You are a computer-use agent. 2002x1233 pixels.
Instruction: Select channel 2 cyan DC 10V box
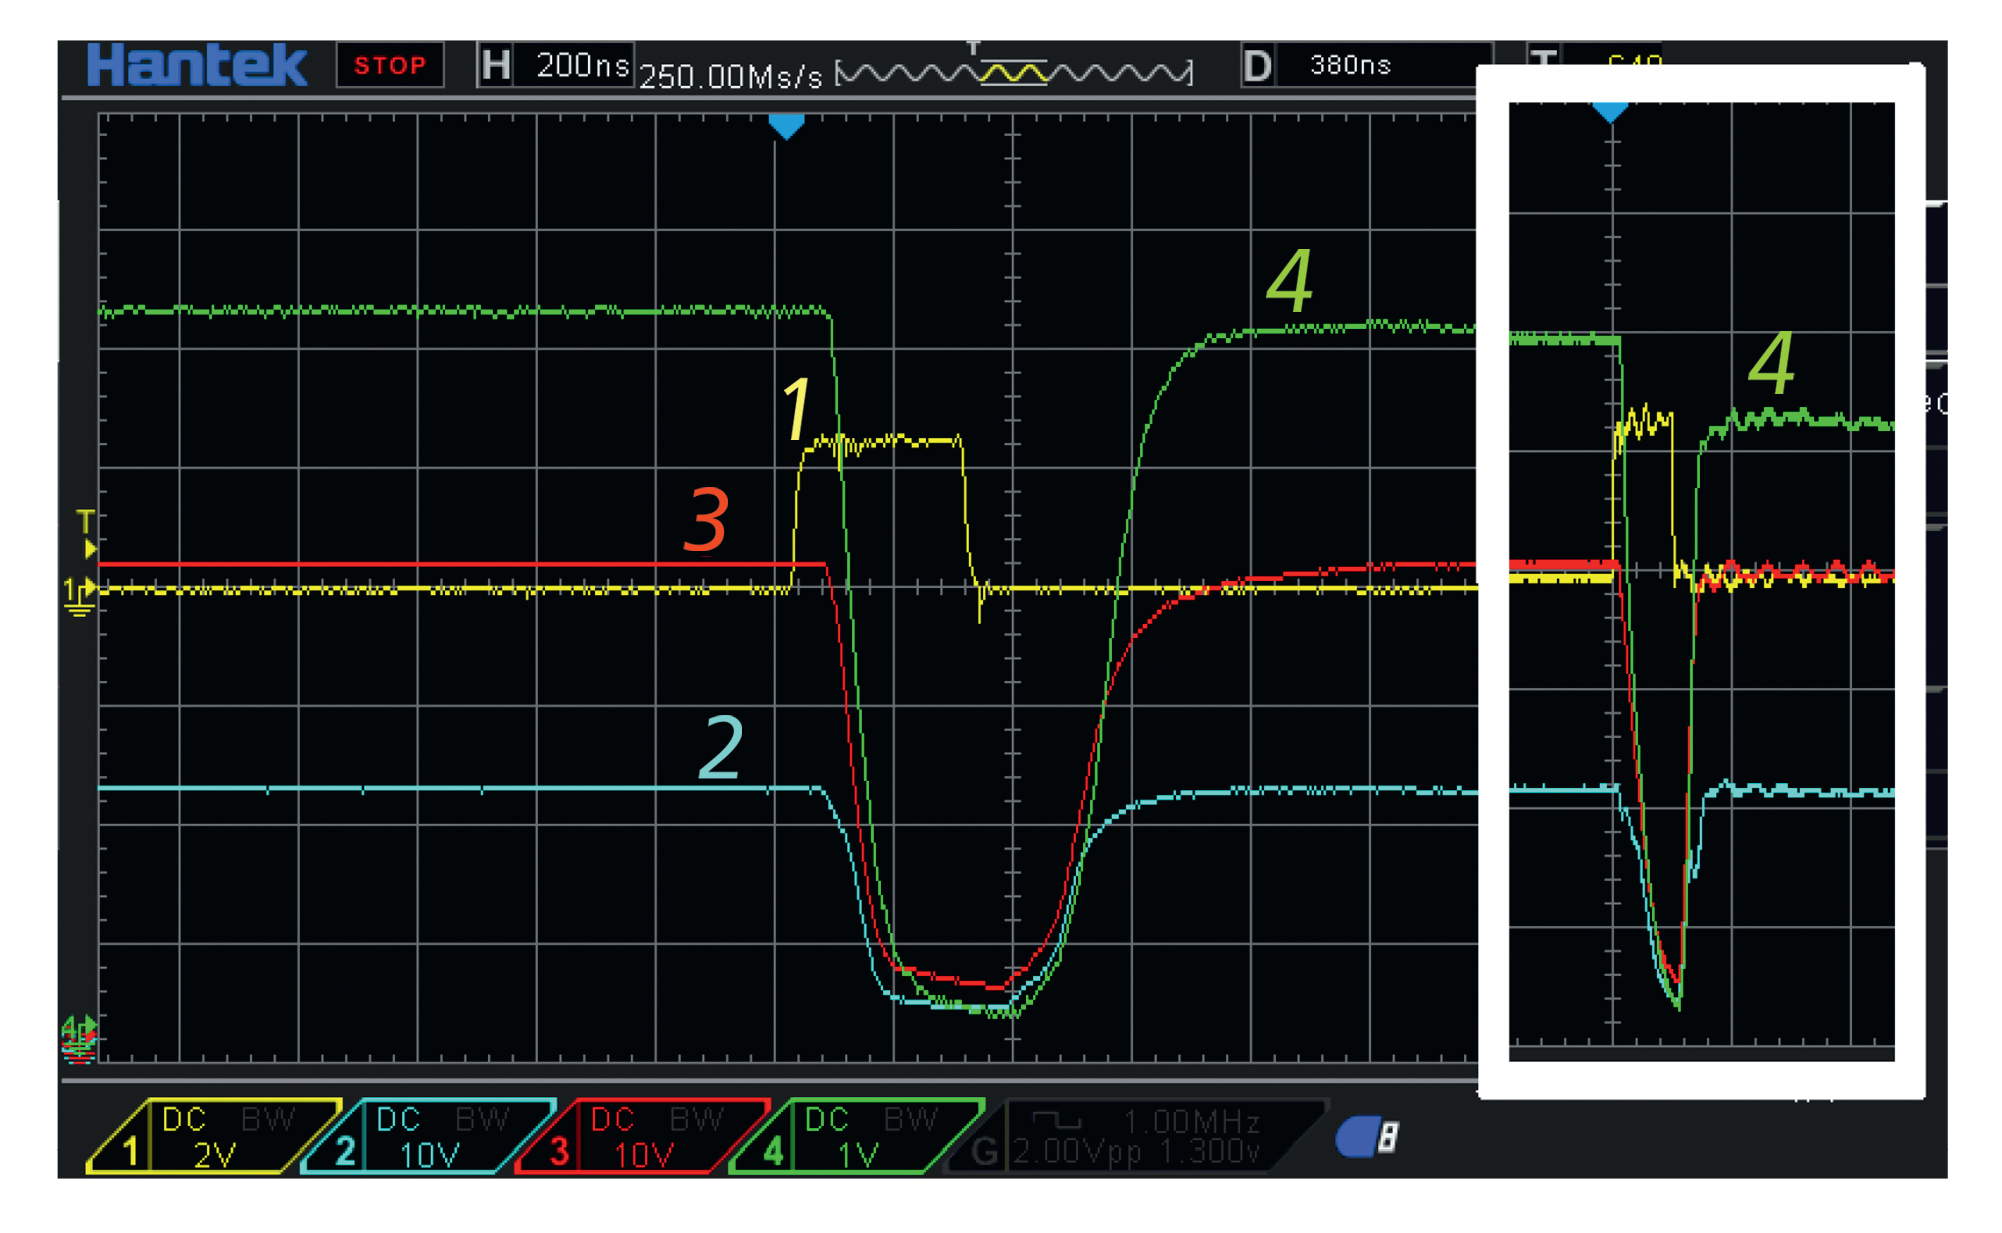click(x=428, y=1136)
